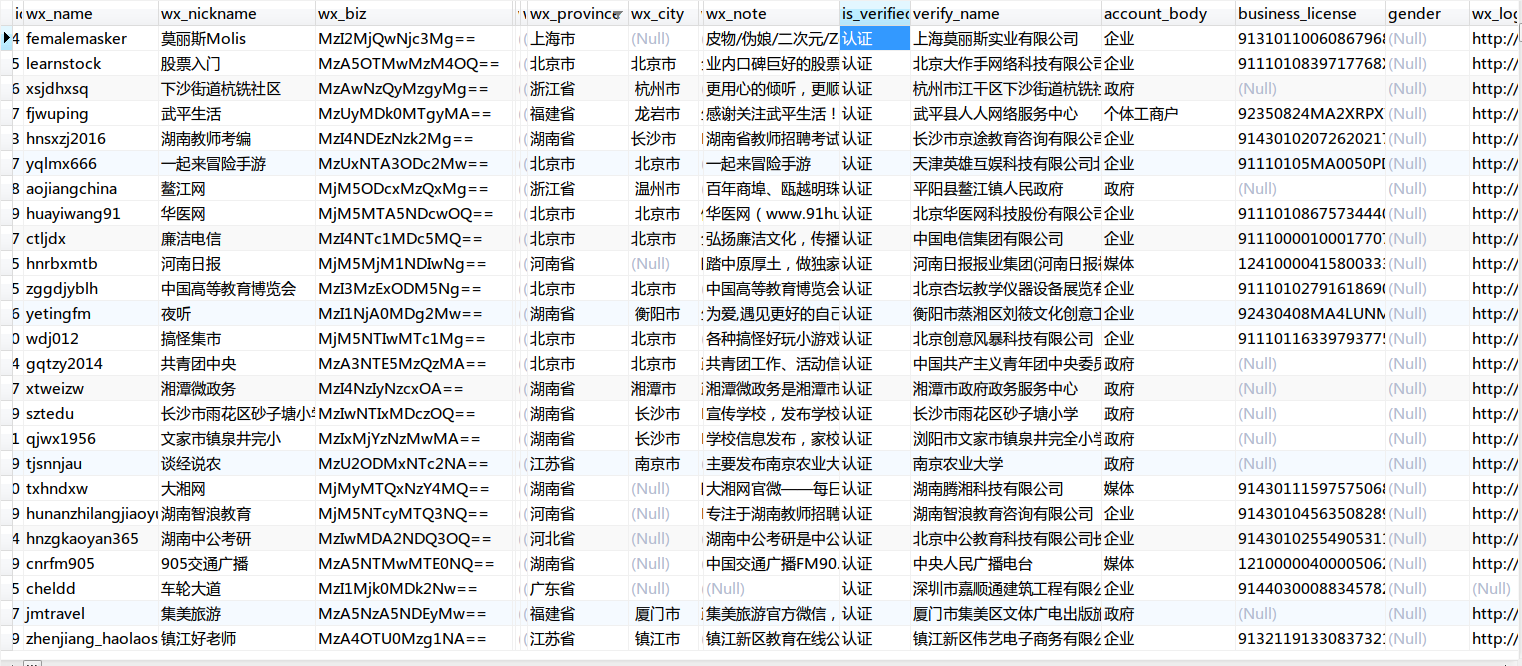This screenshot has width=1522, height=666.
Task: Click the 廉洁电信 nickname cell
Action: point(236,239)
